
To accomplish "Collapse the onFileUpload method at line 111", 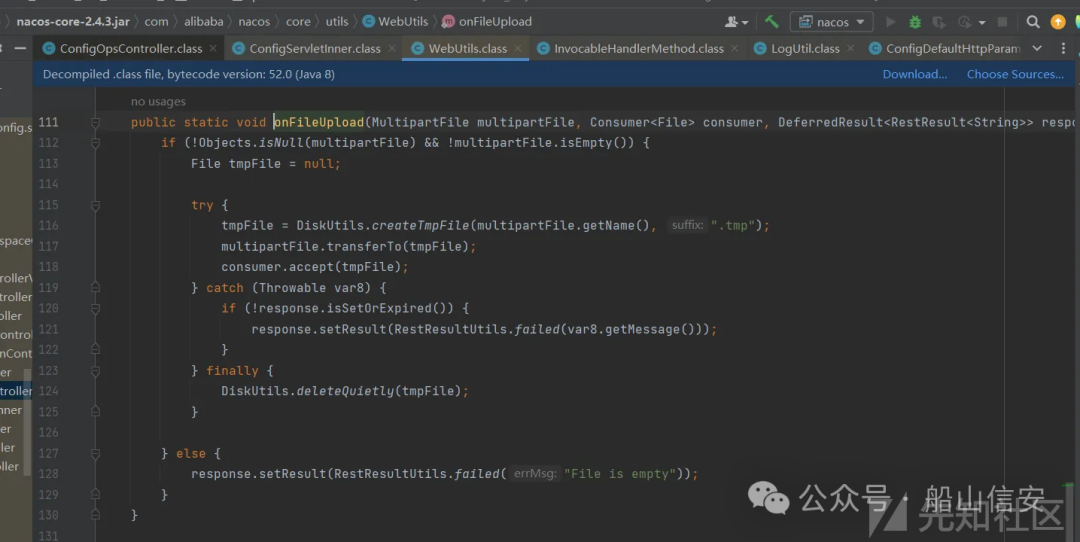I will tap(96, 123).
